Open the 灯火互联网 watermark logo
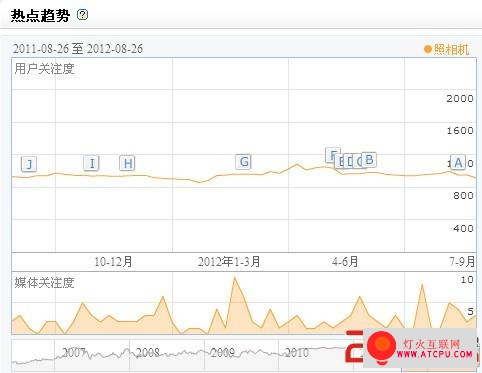The width and height of the screenshot is (482, 373). [x=421, y=348]
